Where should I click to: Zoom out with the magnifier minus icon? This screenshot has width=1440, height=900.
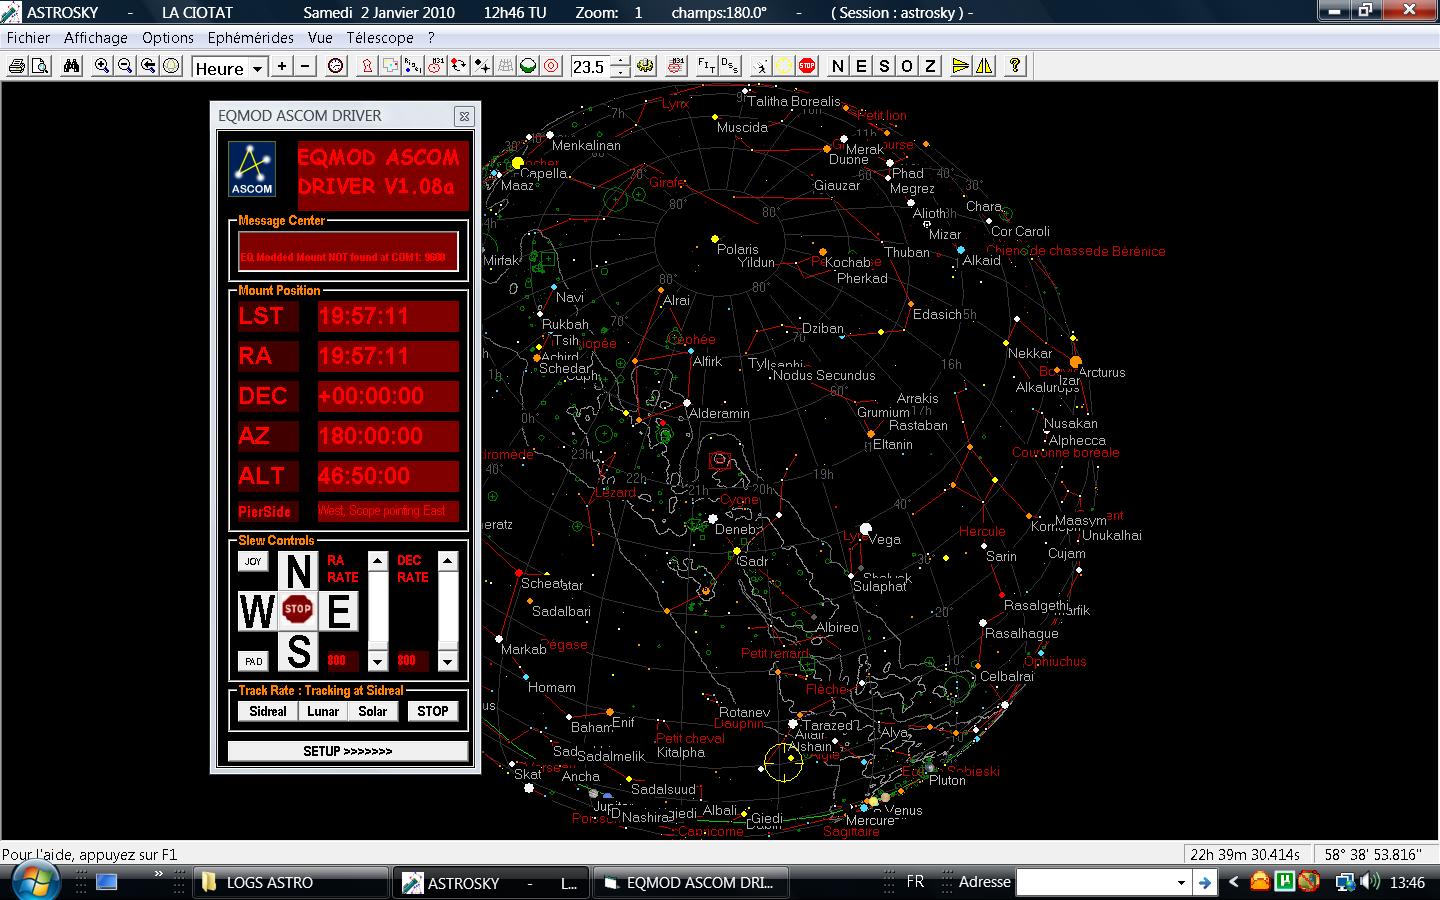coord(125,66)
